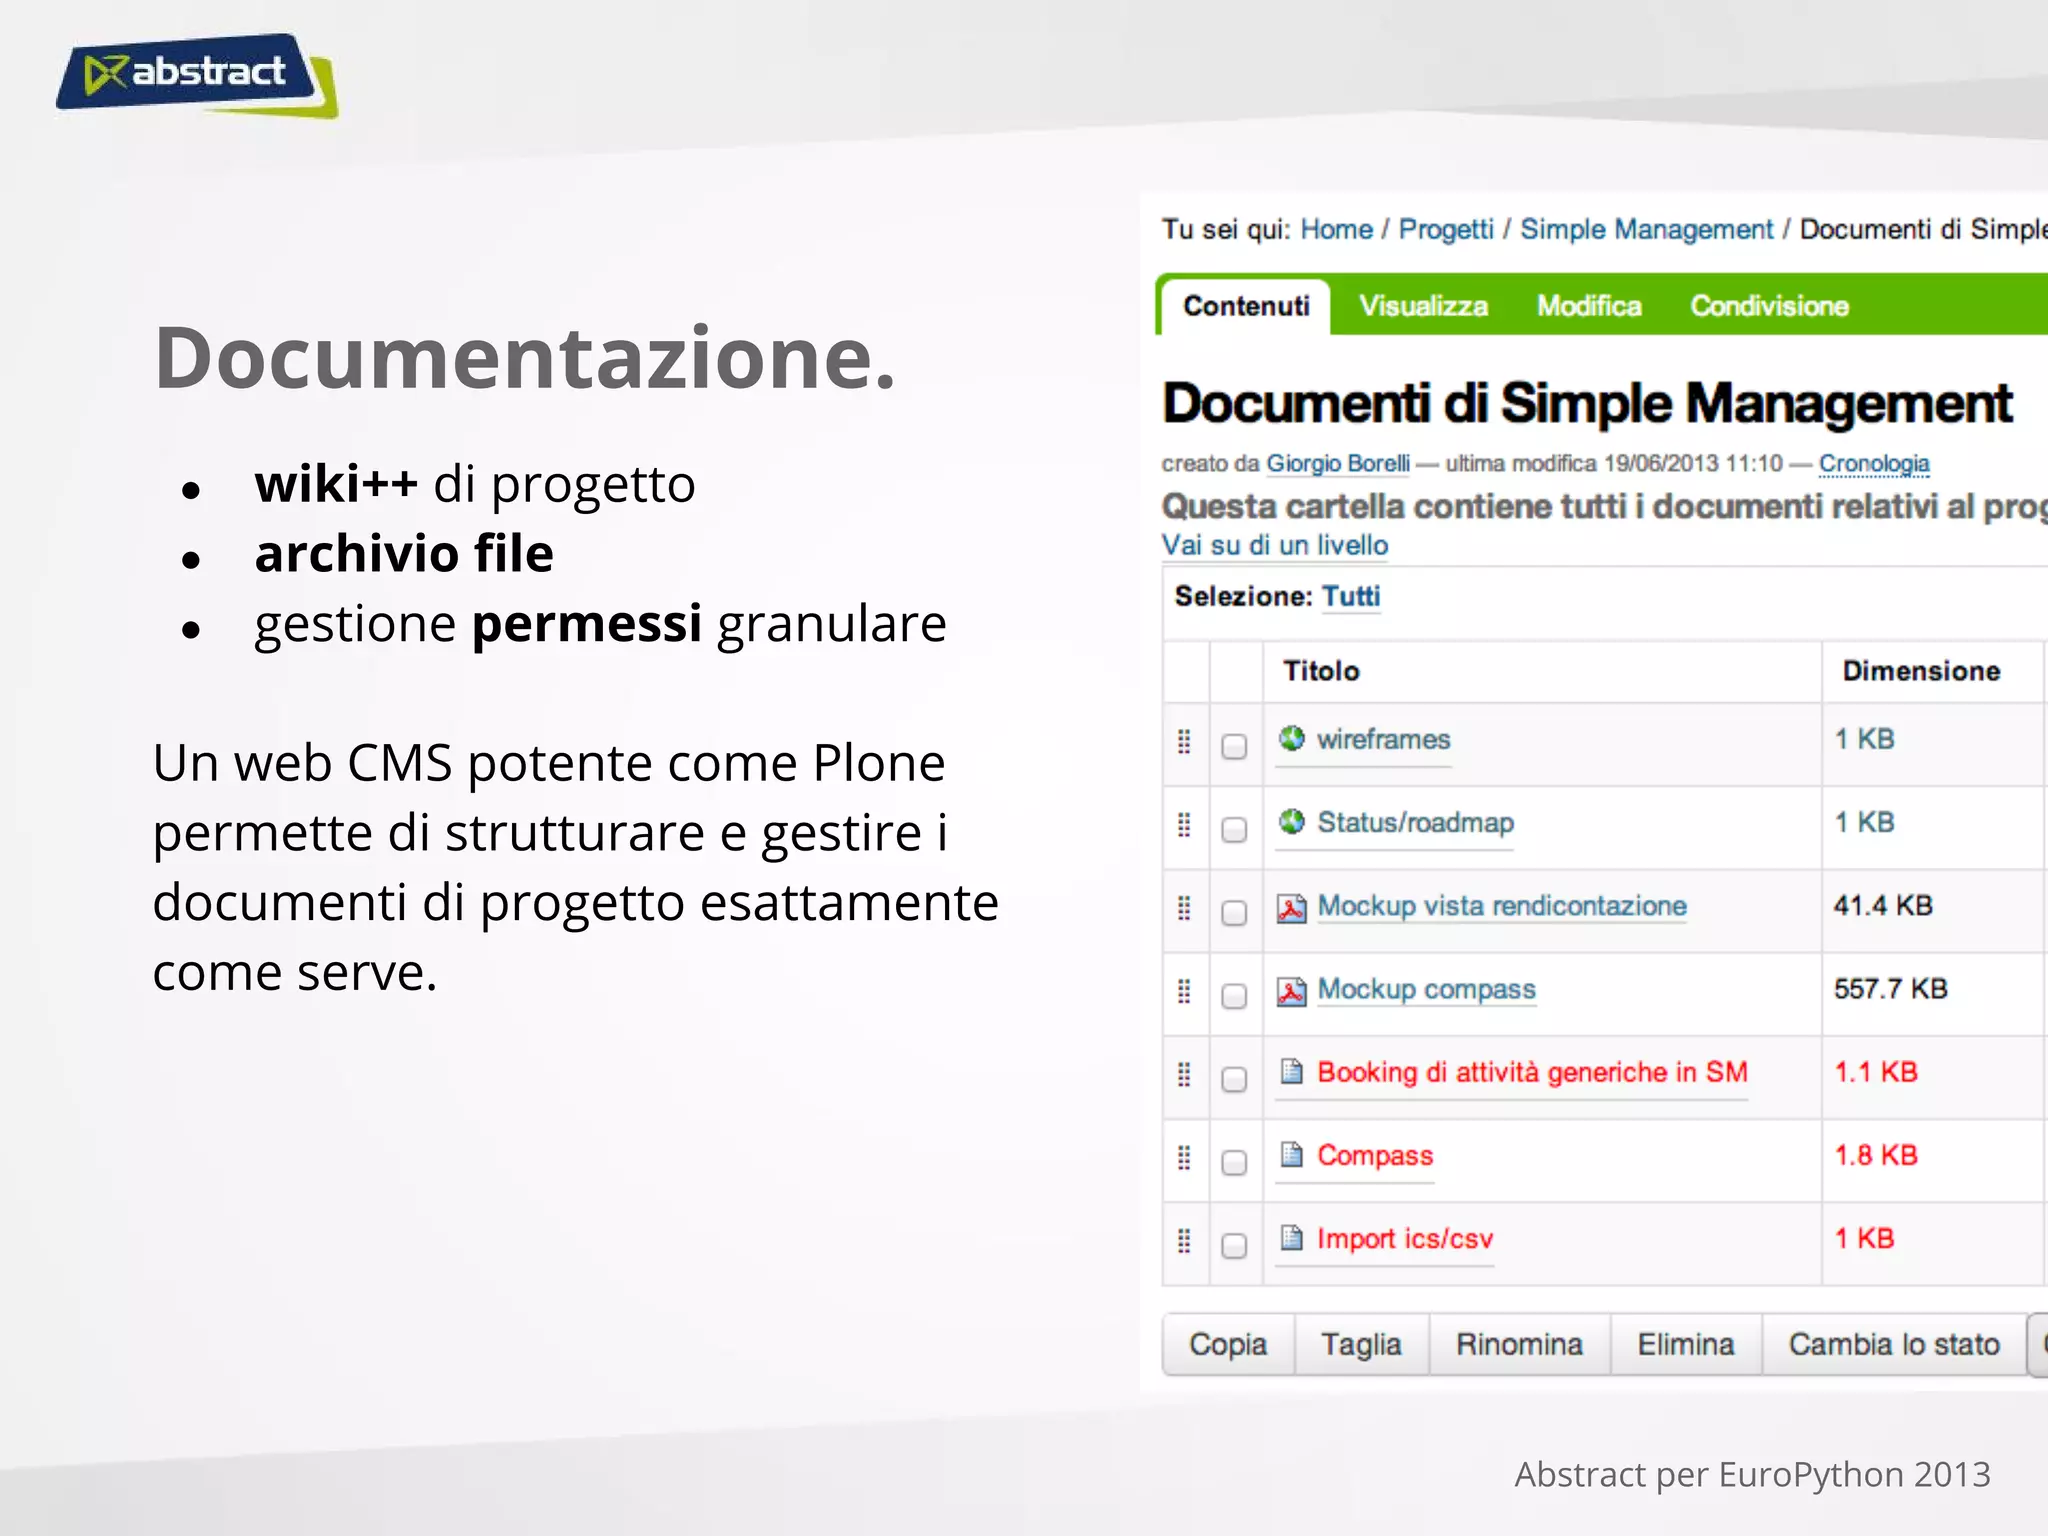Image resolution: width=2048 pixels, height=1536 pixels.
Task: Check the Status/roadmap row checkbox
Action: [x=1235, y=830]
